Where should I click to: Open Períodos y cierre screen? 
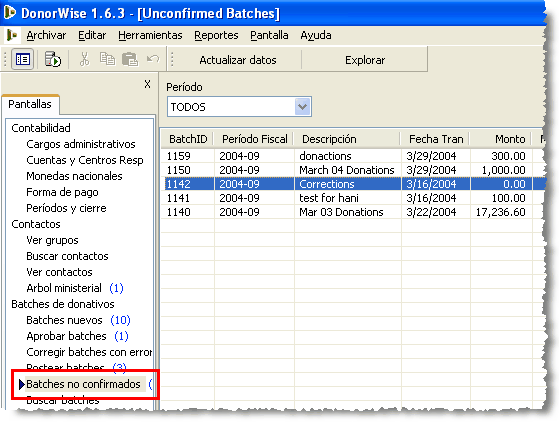click(66, 208)
